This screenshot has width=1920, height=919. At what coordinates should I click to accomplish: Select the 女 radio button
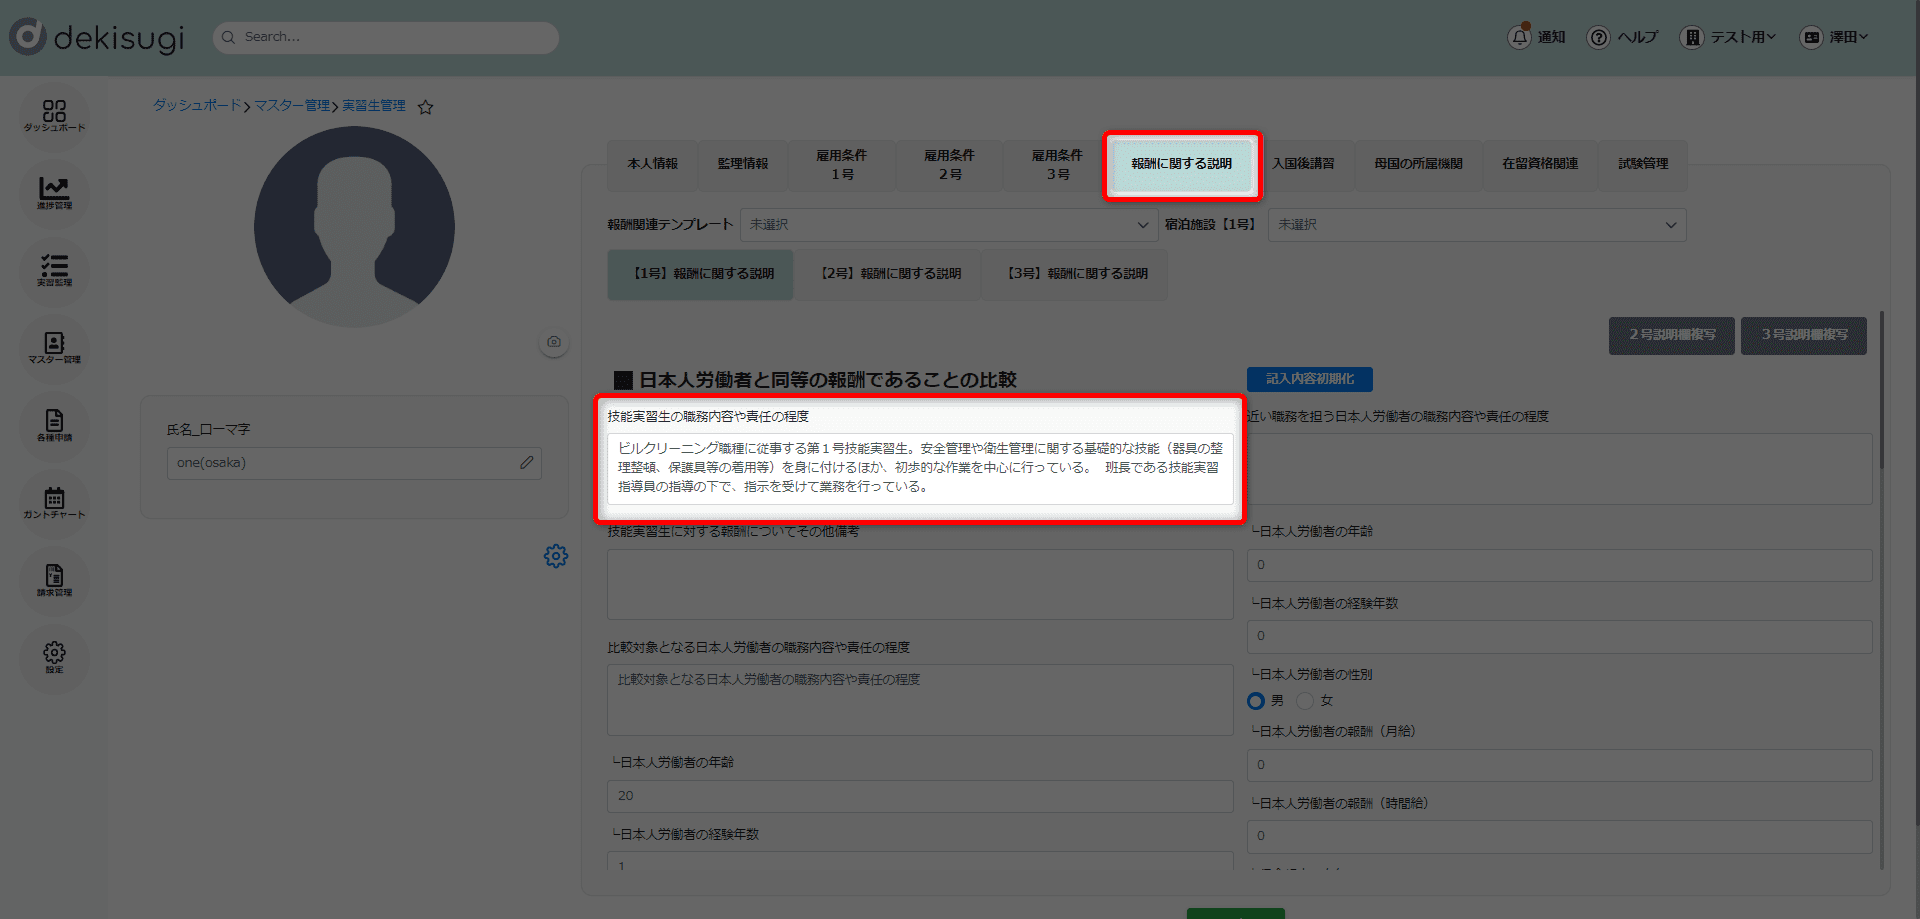1305,701
